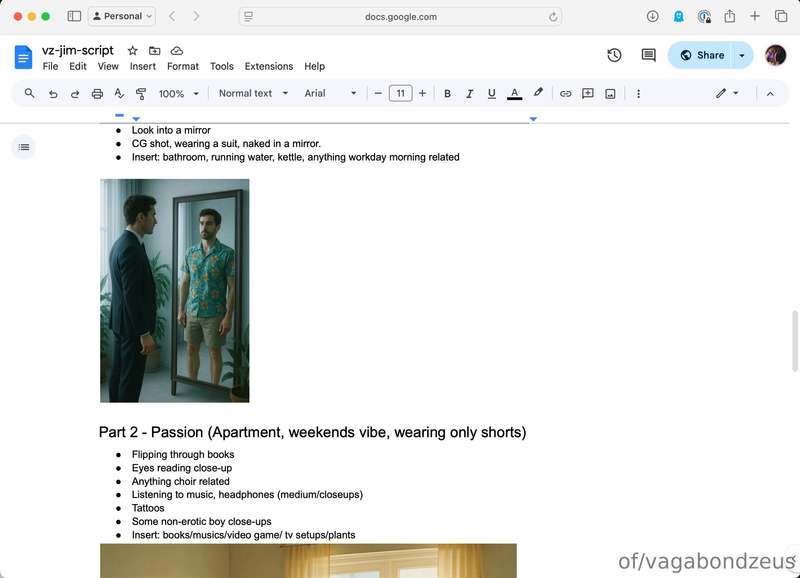
Task: Add a comment from toolbar
Action: pyautogui.click(x=588, y=93)
